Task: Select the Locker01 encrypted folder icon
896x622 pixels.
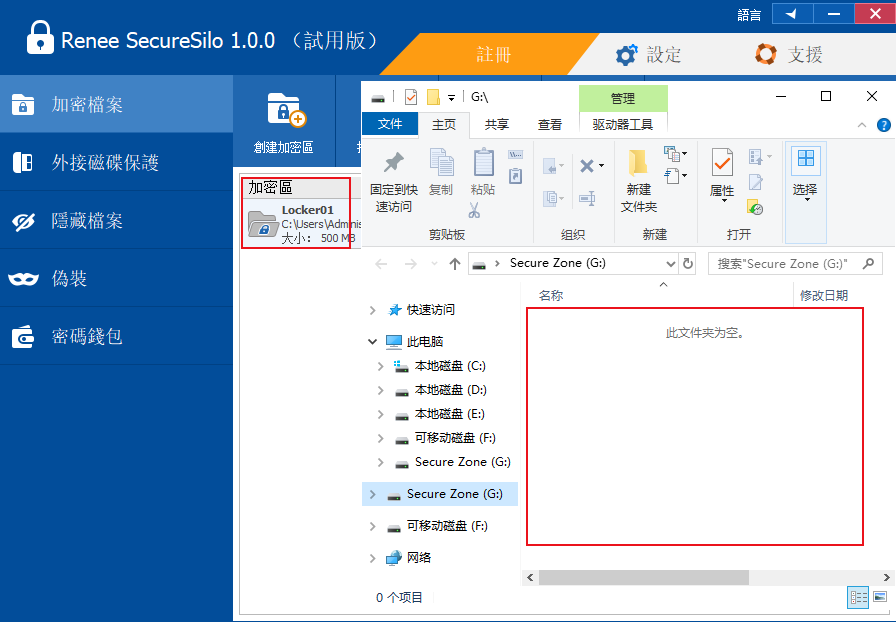Action: 263,224
